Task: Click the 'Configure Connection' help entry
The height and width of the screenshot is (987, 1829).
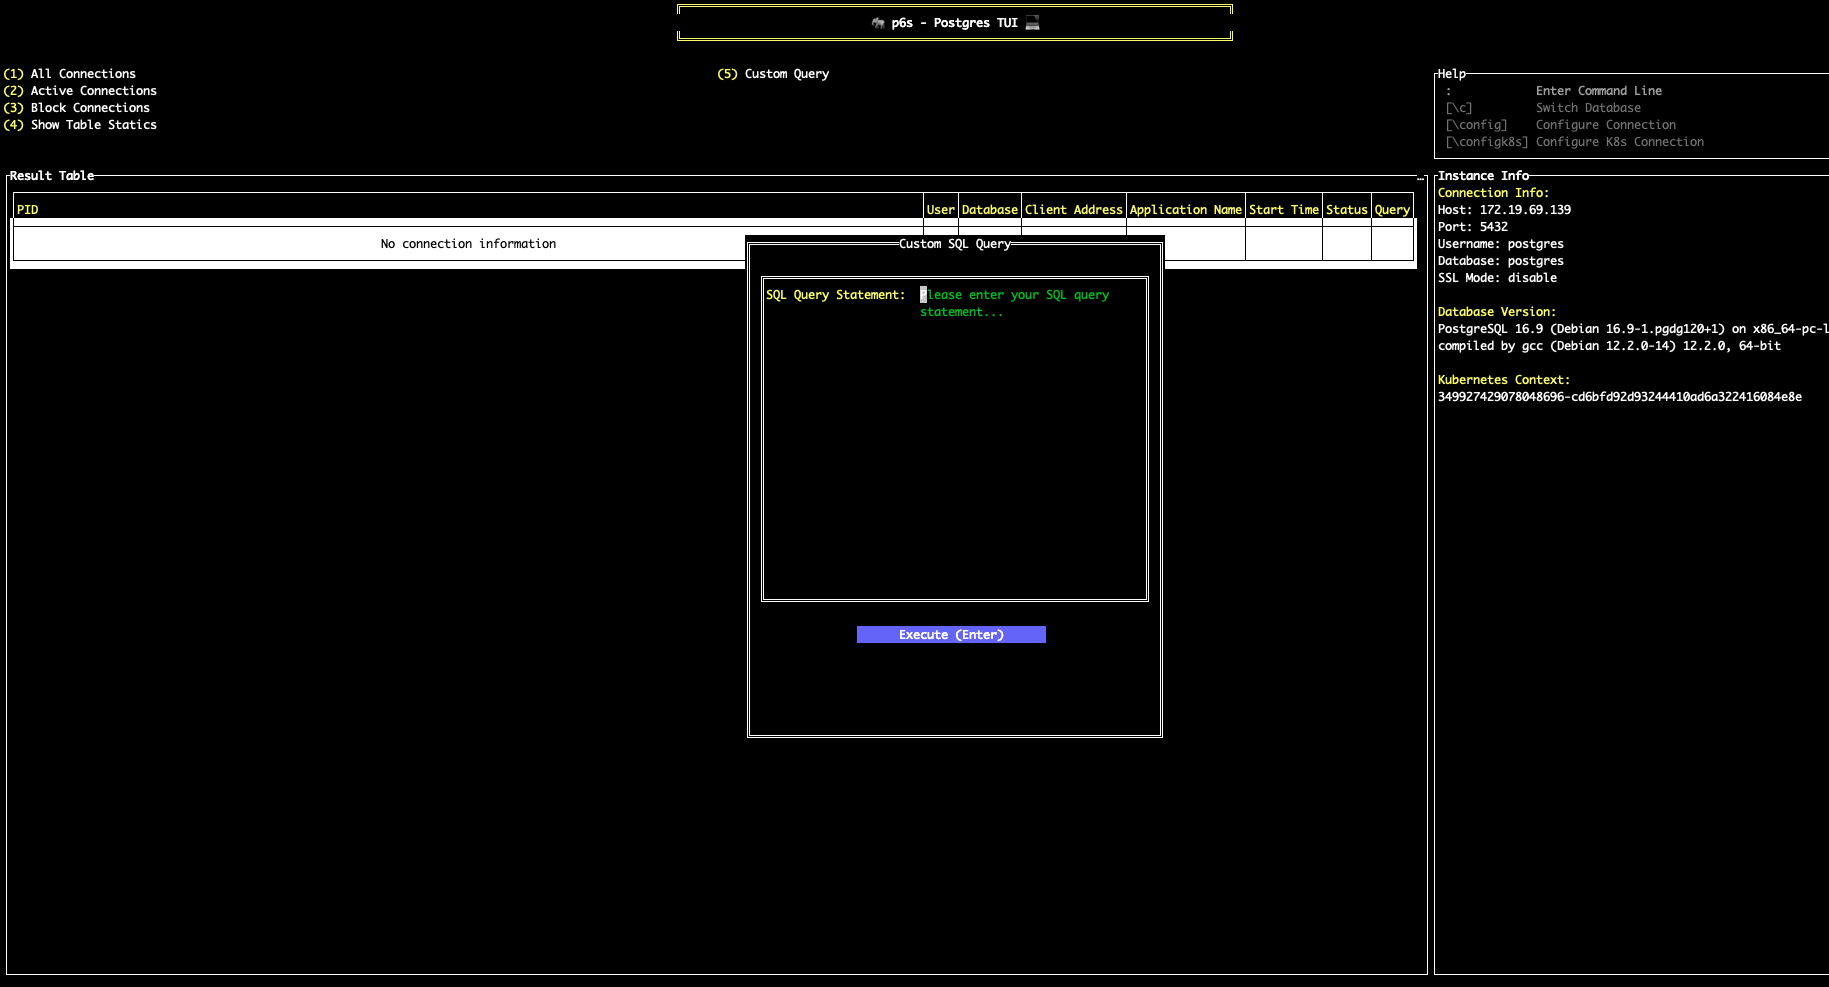Action: coord(1606,125)
